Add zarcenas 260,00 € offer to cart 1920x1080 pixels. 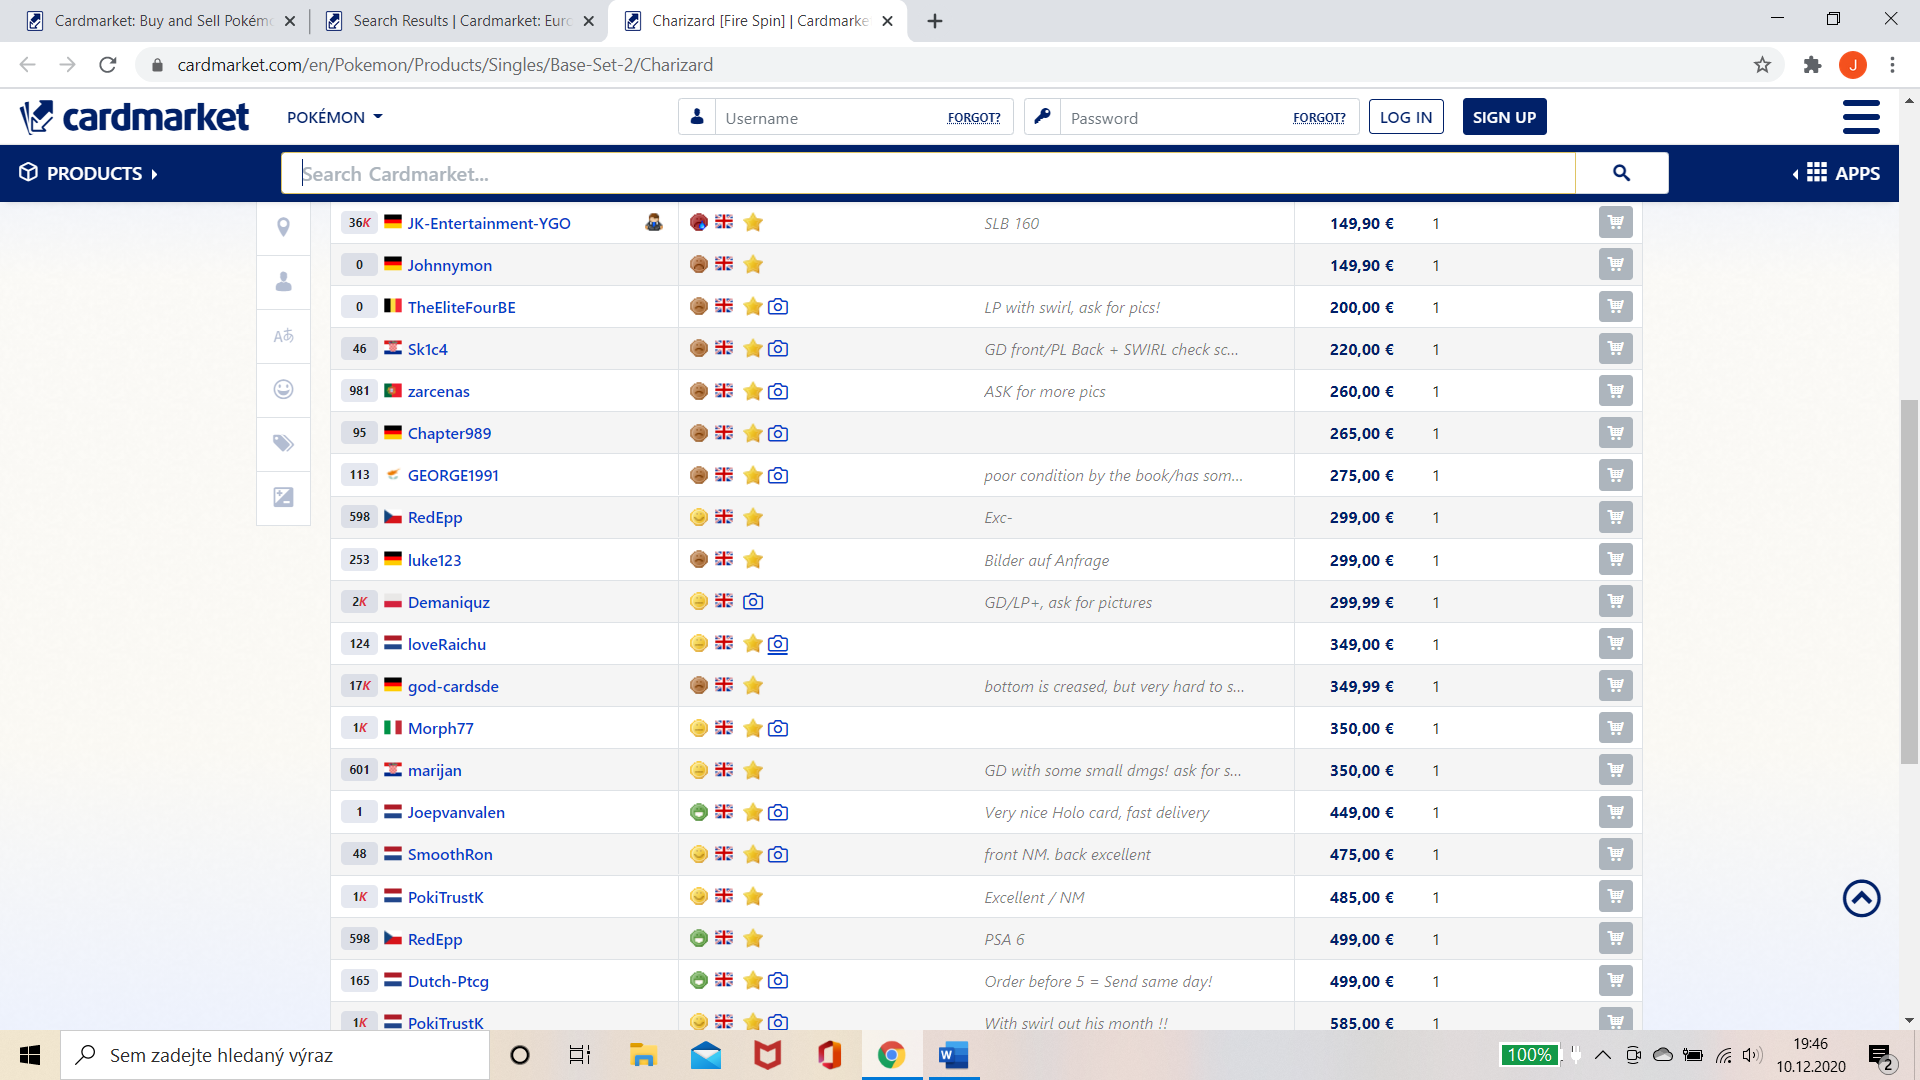(x=1615, y=391)
